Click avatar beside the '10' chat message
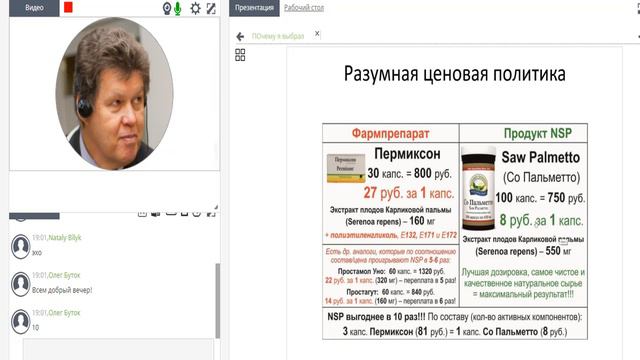 pos(20,321)
